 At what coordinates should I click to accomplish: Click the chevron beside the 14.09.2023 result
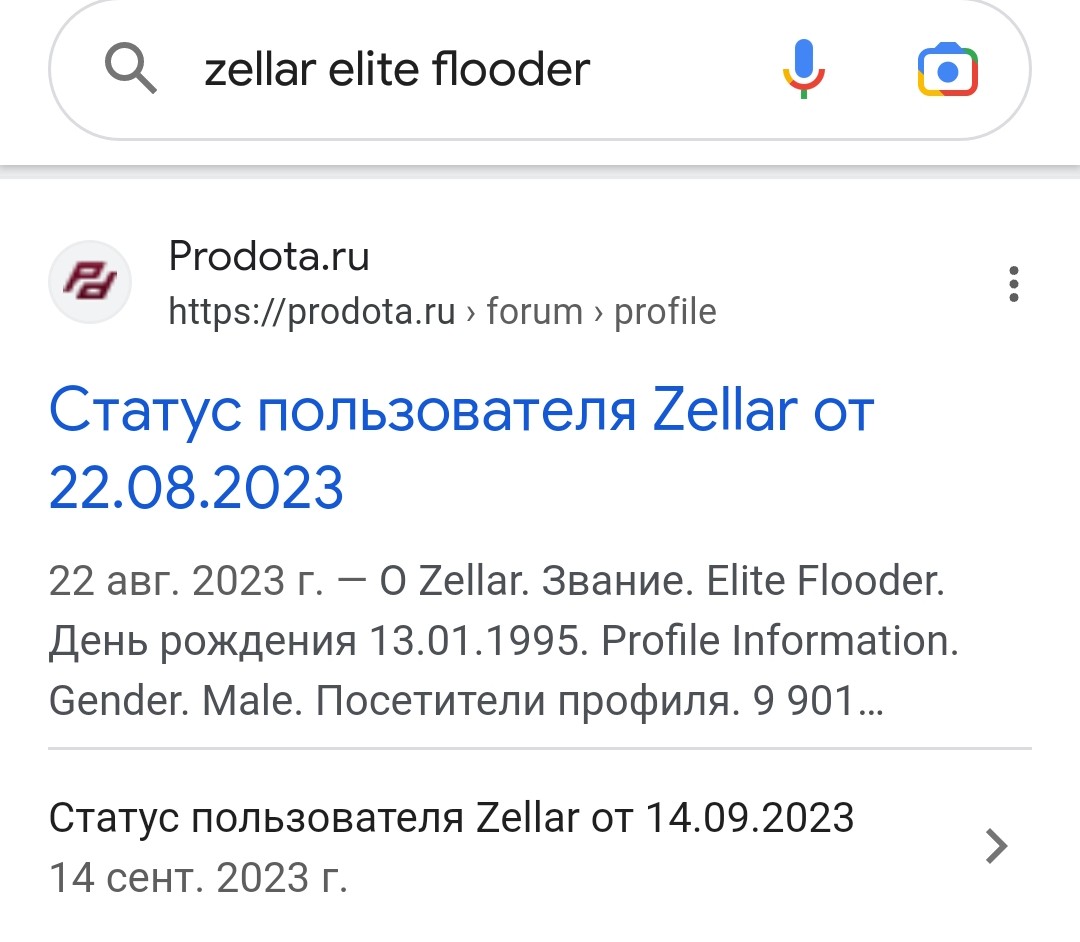[x=996, y=846]
